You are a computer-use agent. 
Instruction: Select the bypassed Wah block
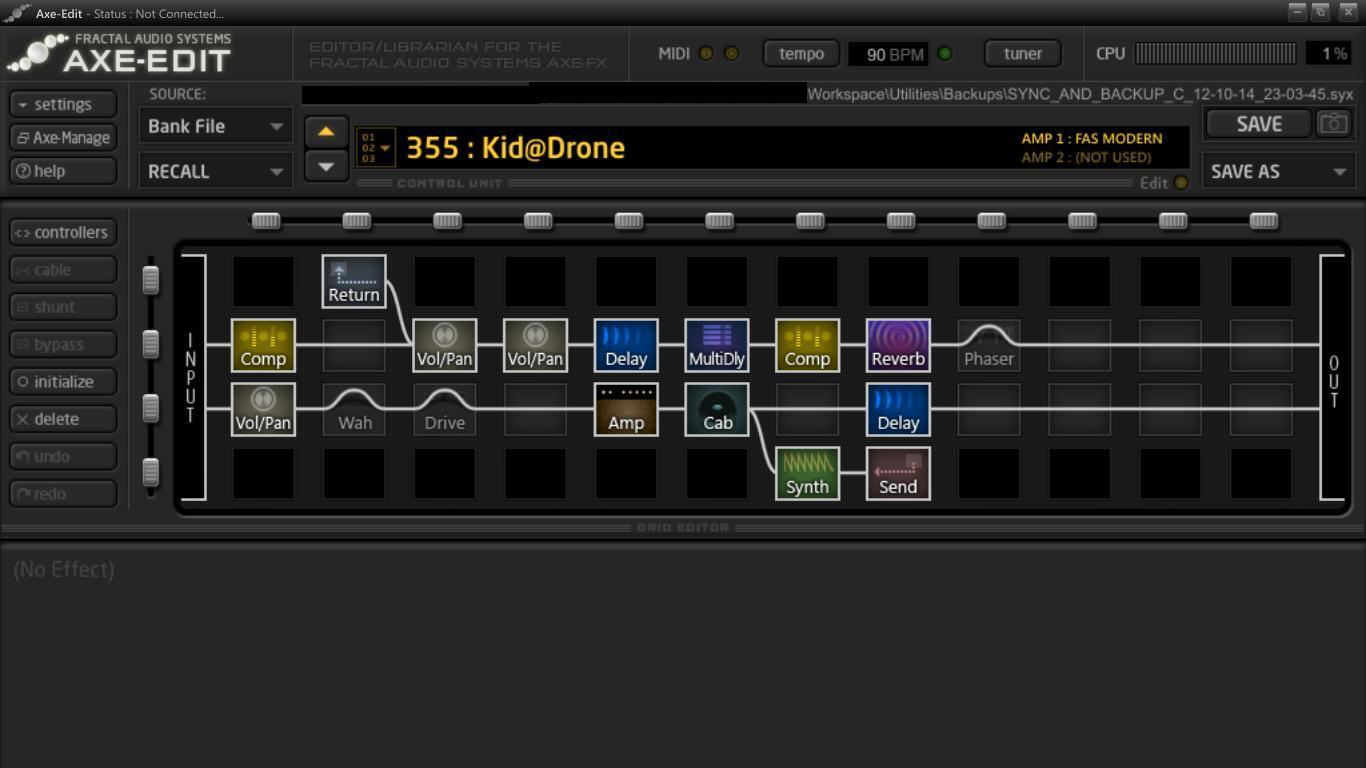(354, 409)
